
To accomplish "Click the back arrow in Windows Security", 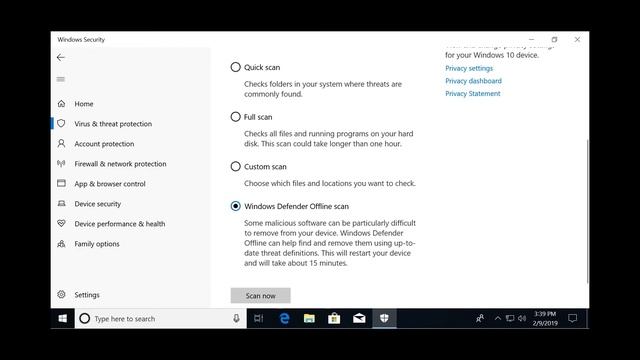I will point(61,58).
